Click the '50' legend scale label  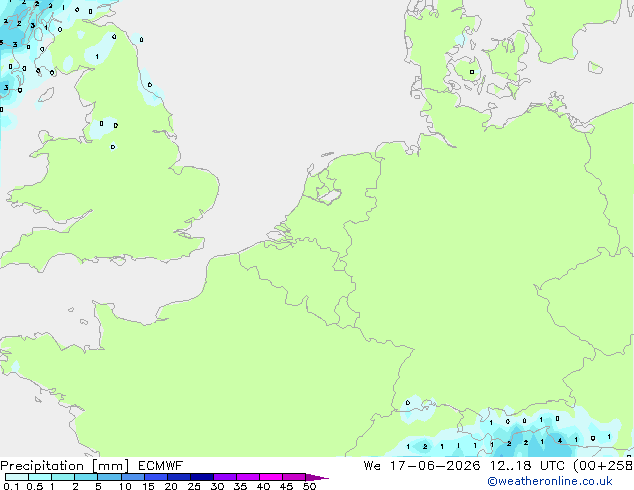tap(309, 486)
